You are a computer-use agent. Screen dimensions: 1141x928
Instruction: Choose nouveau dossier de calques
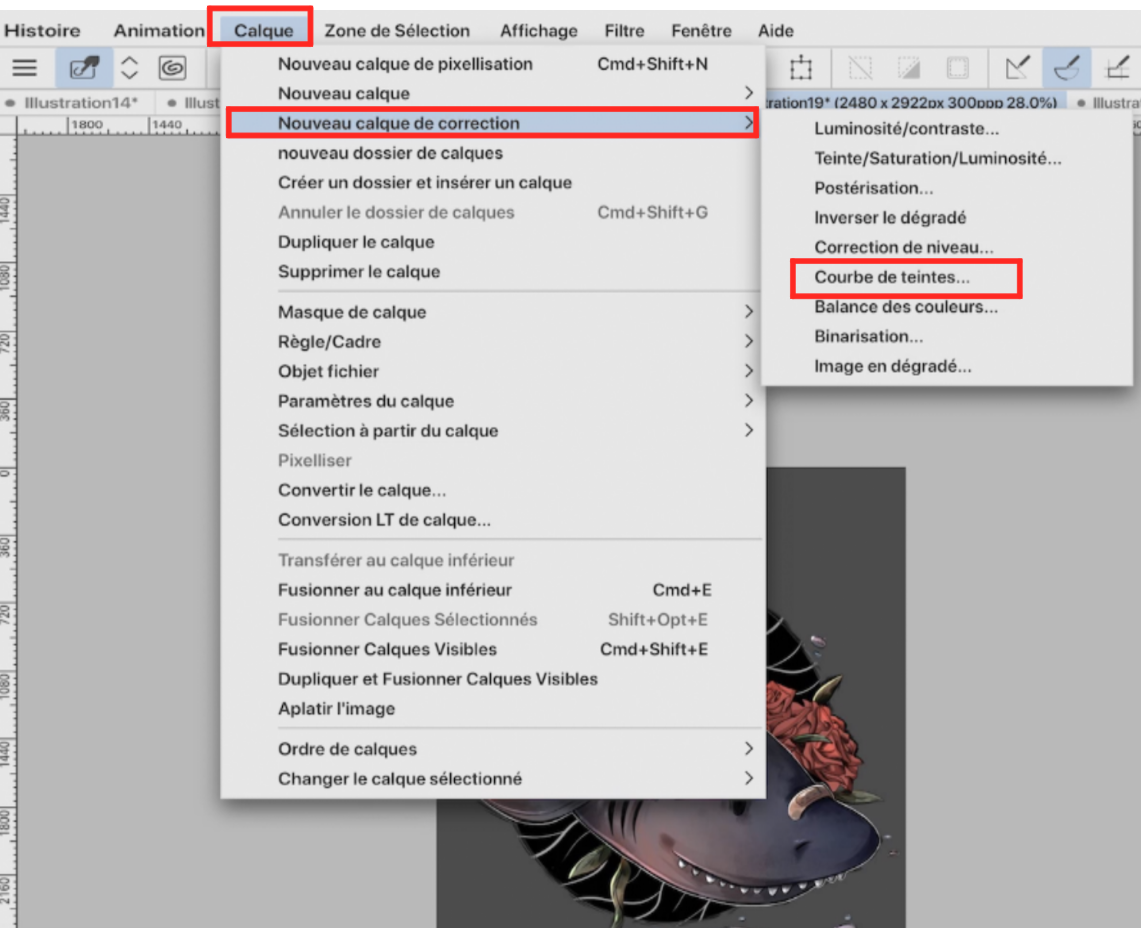493,153
